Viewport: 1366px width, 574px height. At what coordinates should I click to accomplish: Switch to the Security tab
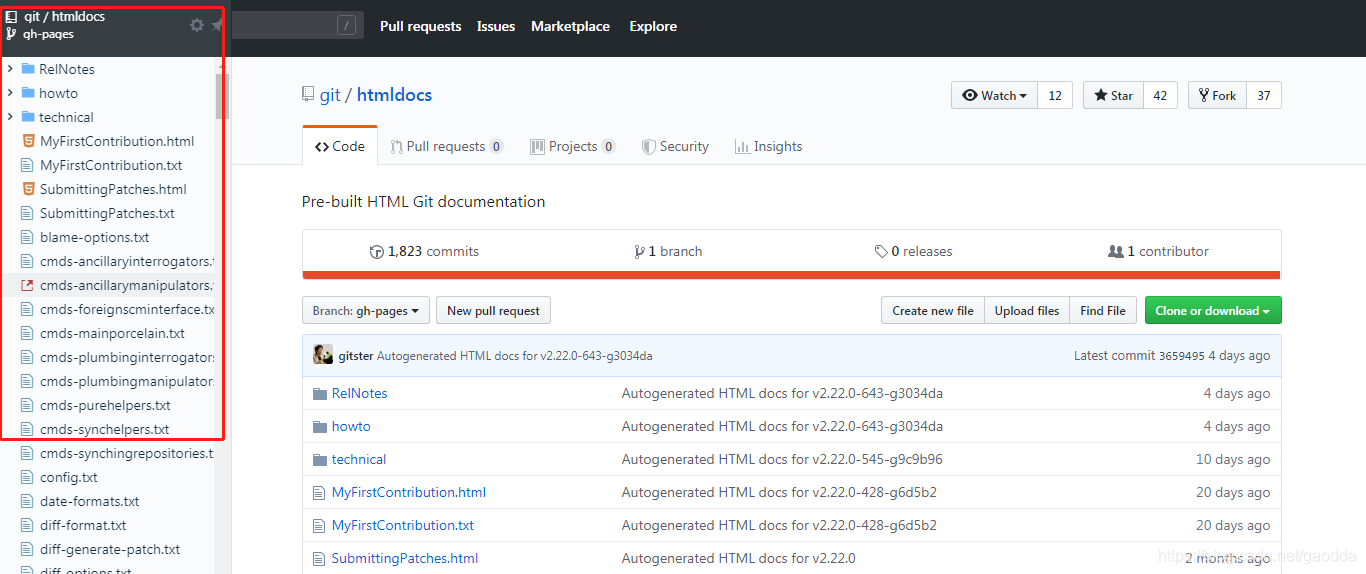click(x=675, y=146)
